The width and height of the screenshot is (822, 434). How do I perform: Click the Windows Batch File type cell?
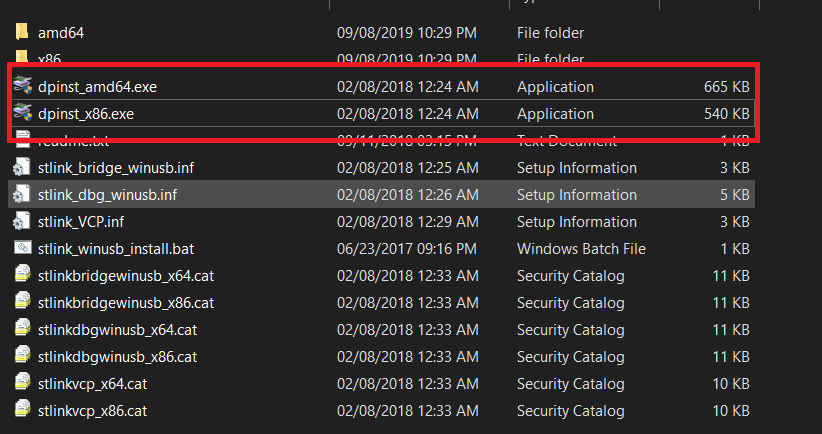(581, 249)
